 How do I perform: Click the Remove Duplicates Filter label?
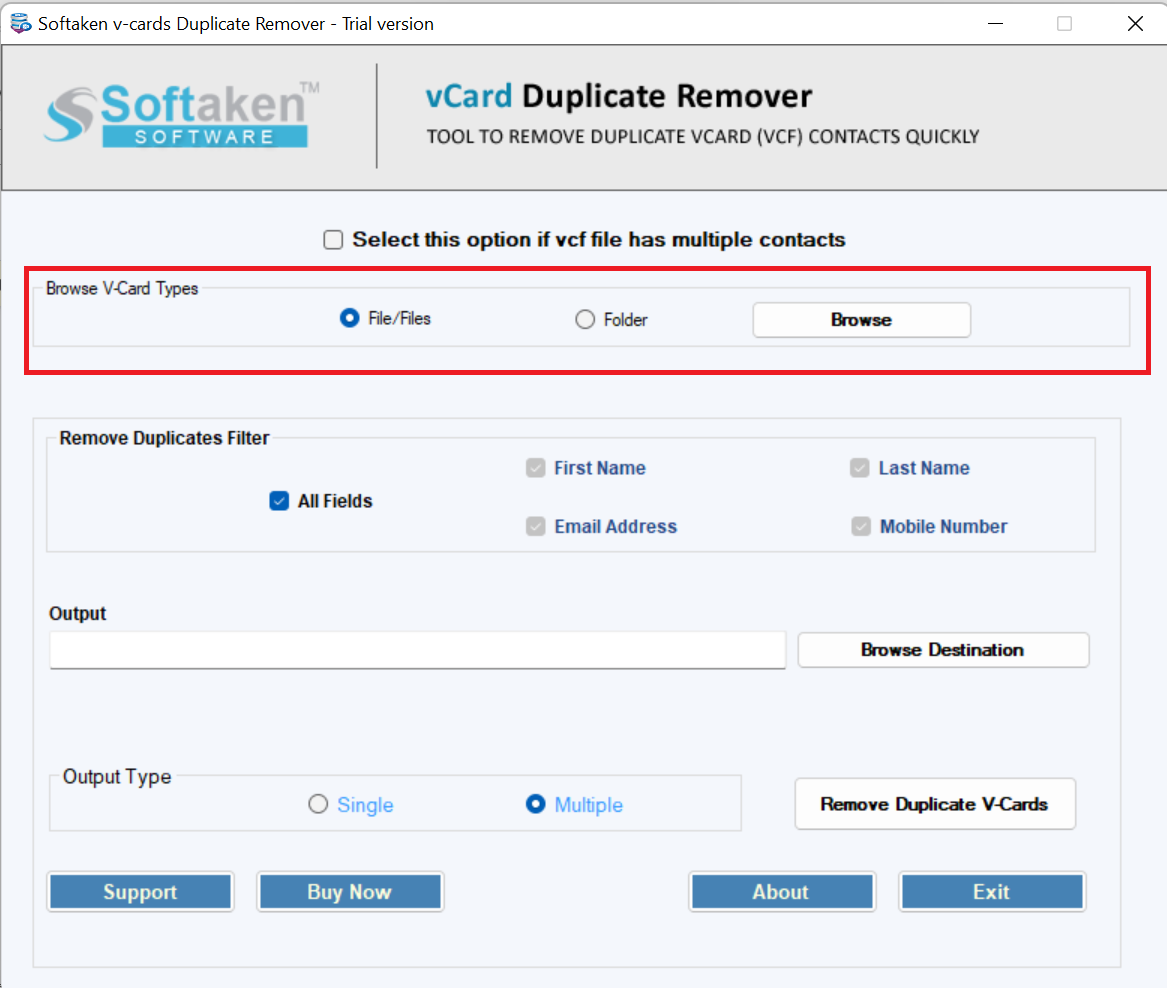(x=164, y=438)
